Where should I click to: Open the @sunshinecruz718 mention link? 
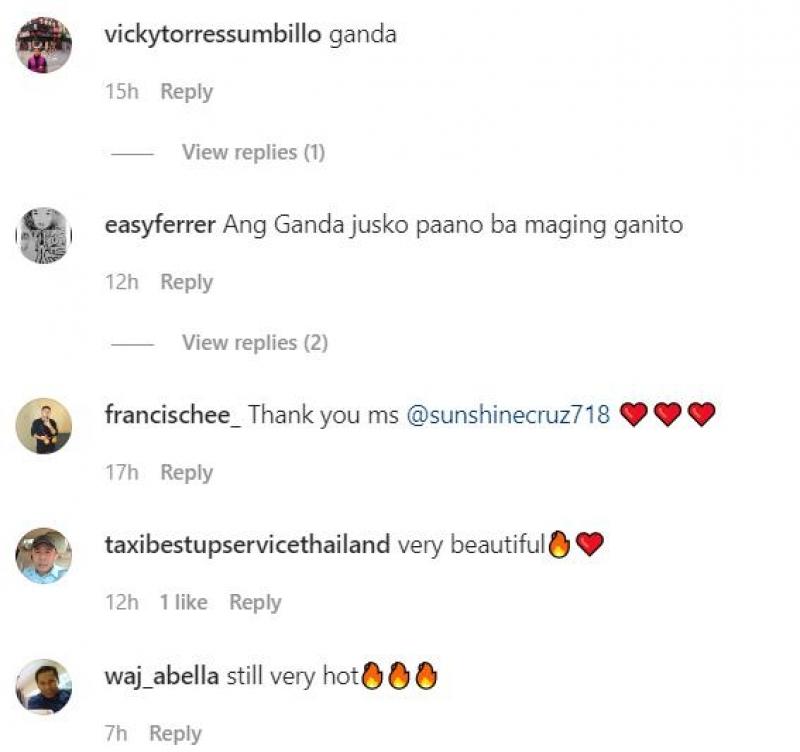(x=508, y=414)
